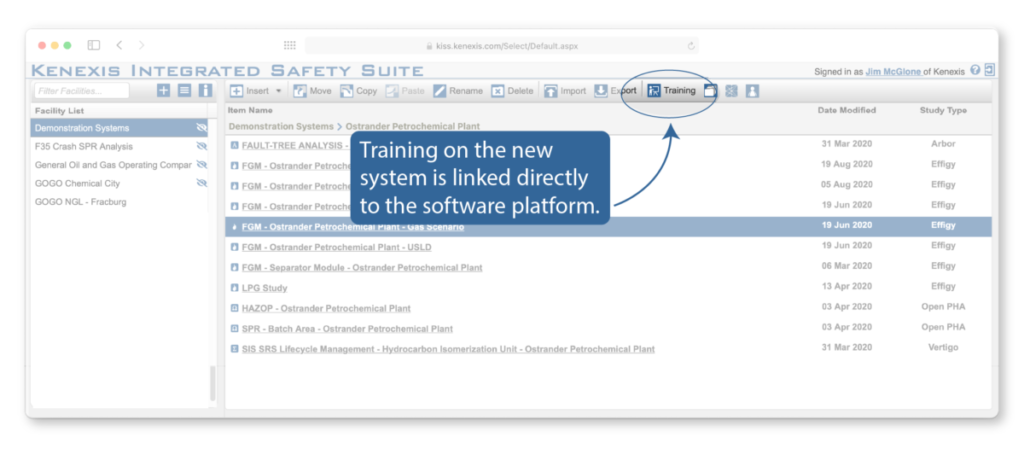1024x449 pixels.
Task: Click the window icon right of Training
Action: 711,91
